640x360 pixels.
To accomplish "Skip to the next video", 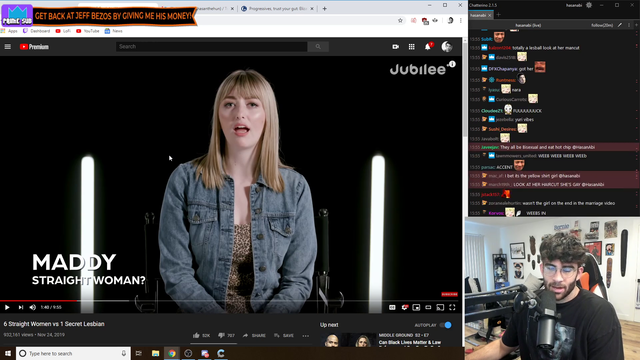I will [20, 307].
